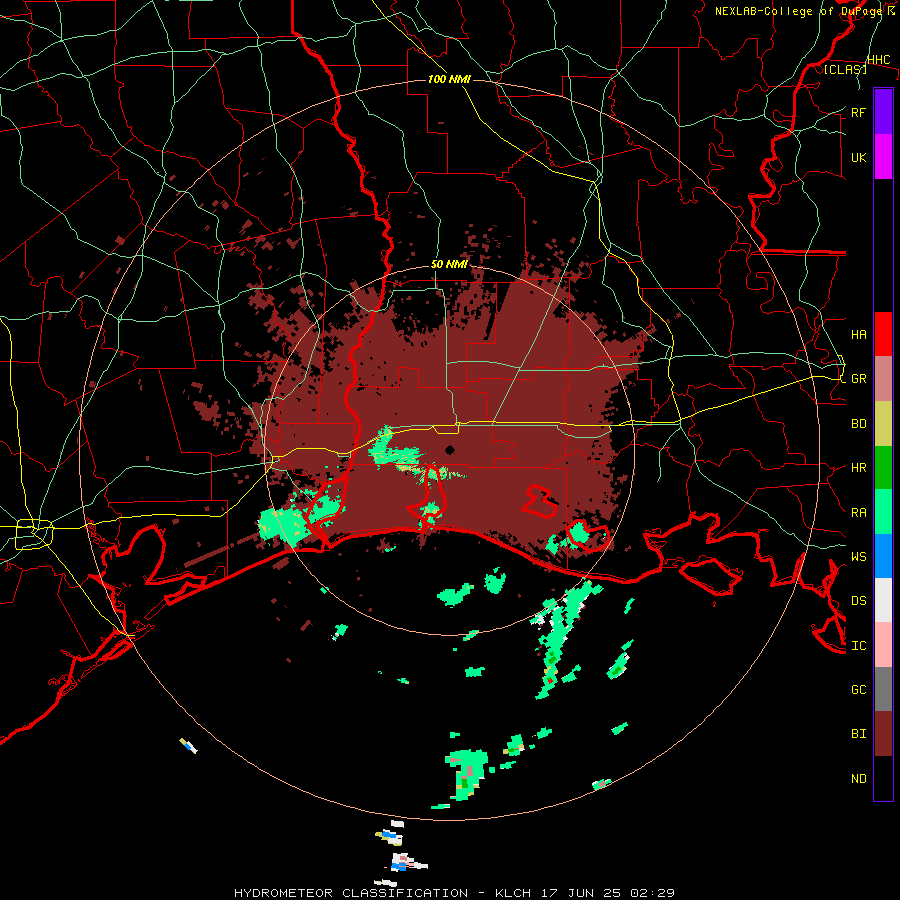Click the 50 NMI range ring label

click(449, 264)
